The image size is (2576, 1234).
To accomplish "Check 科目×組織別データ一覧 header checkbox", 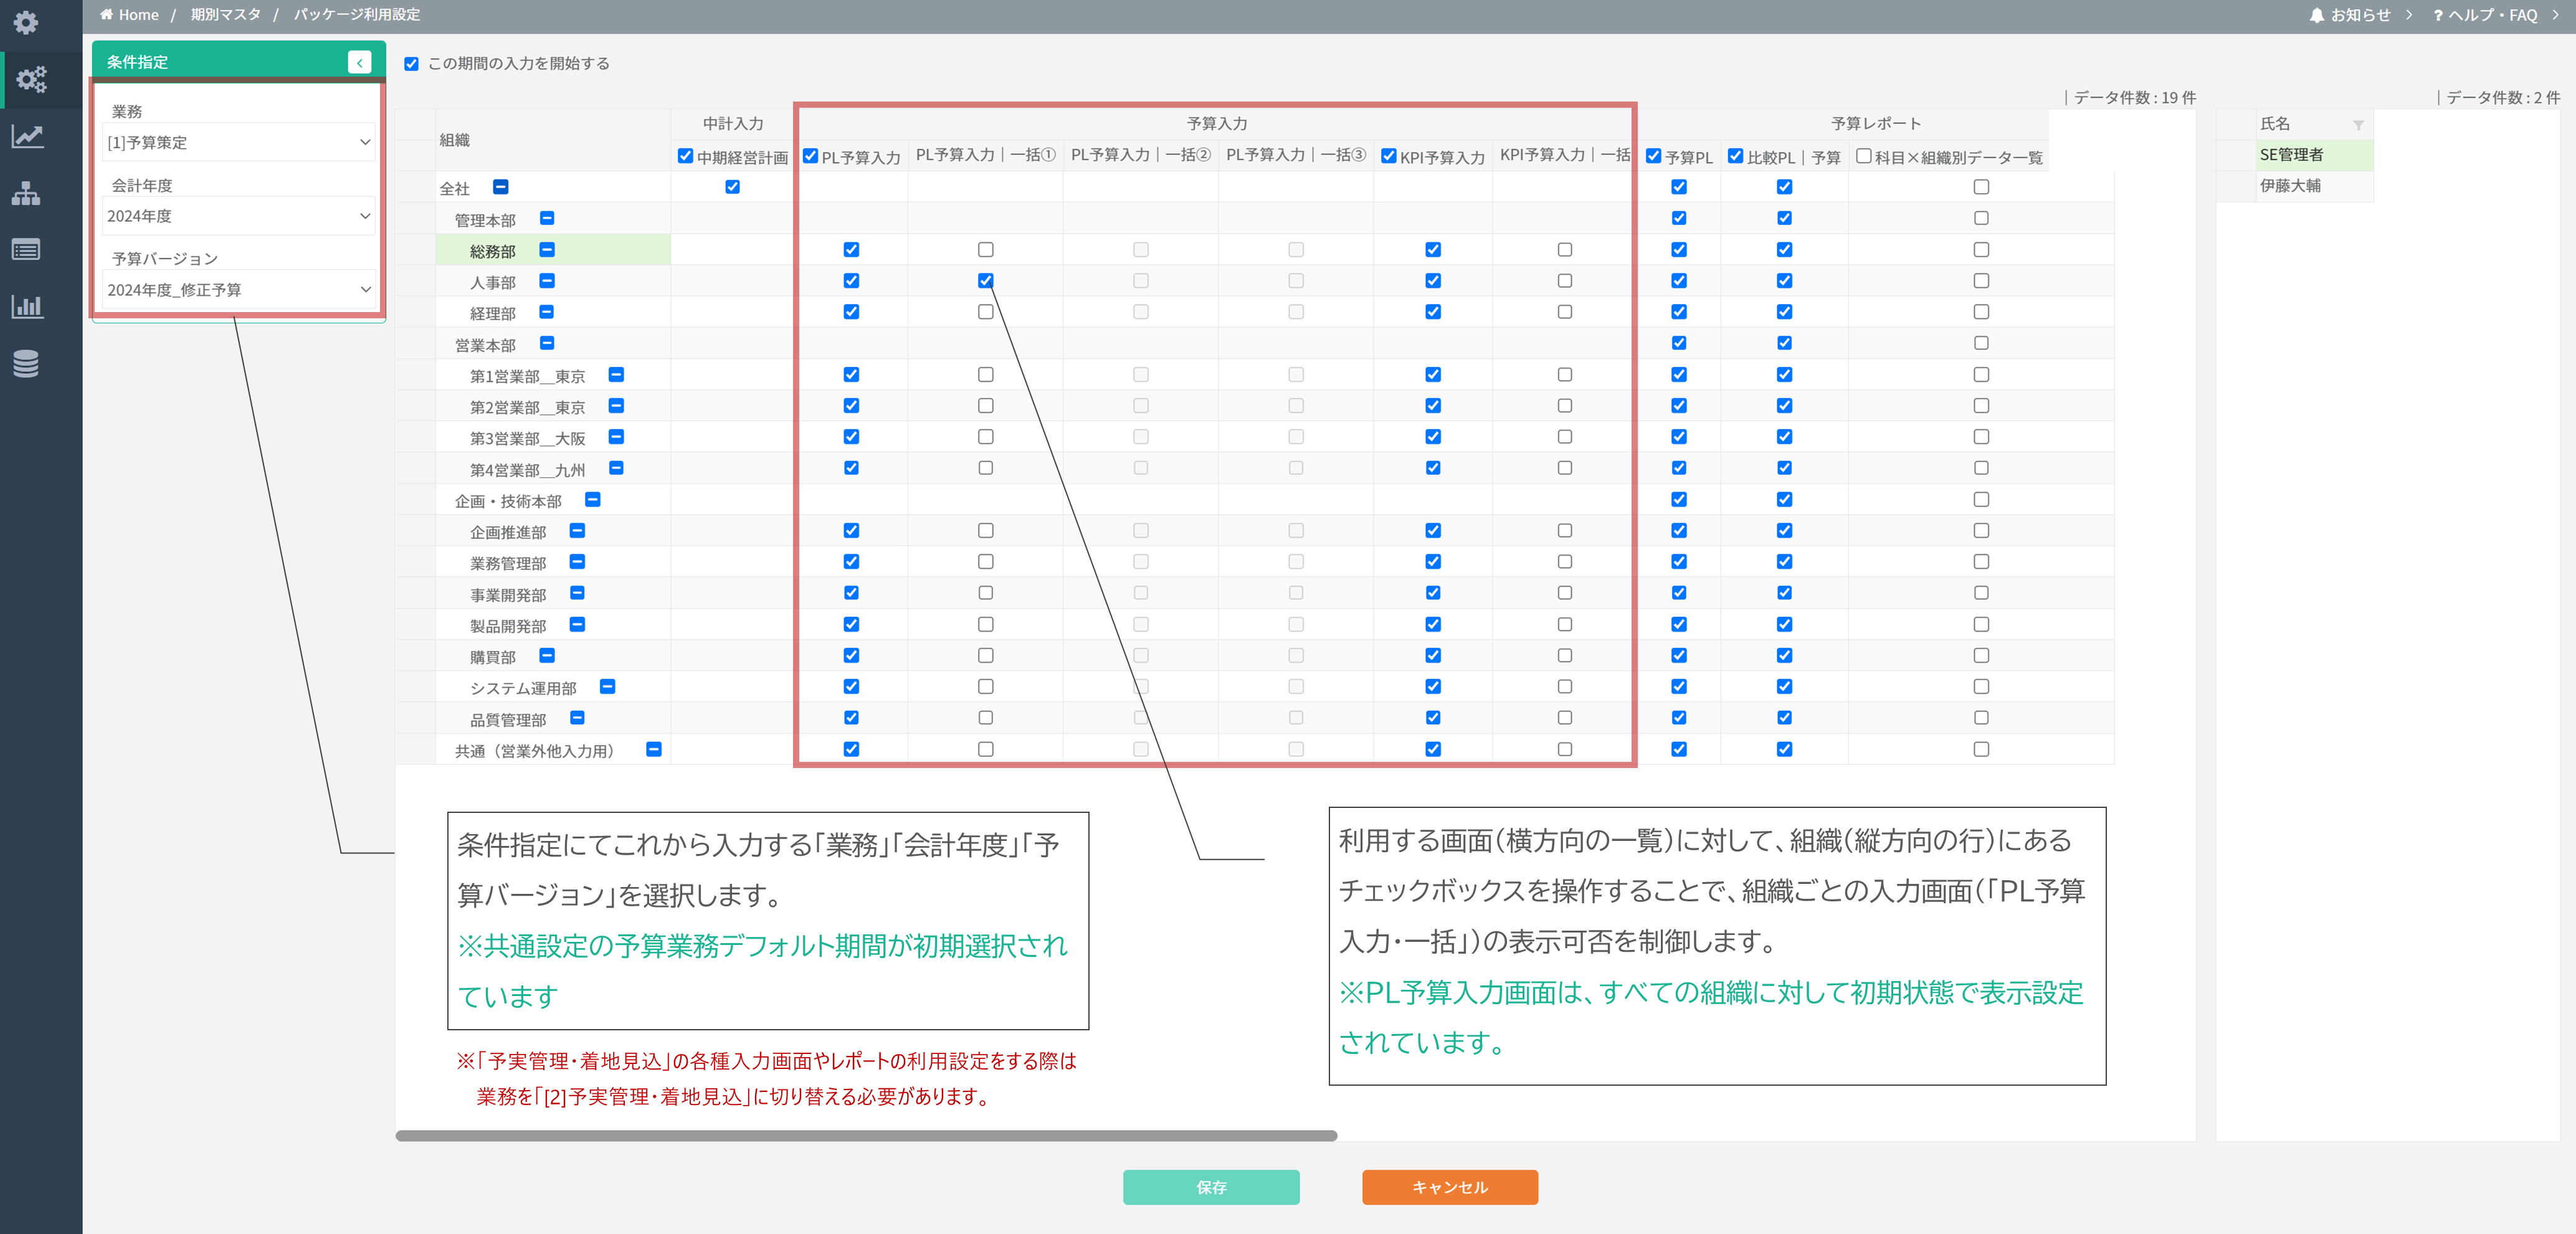I will [x=1863, y=156].
